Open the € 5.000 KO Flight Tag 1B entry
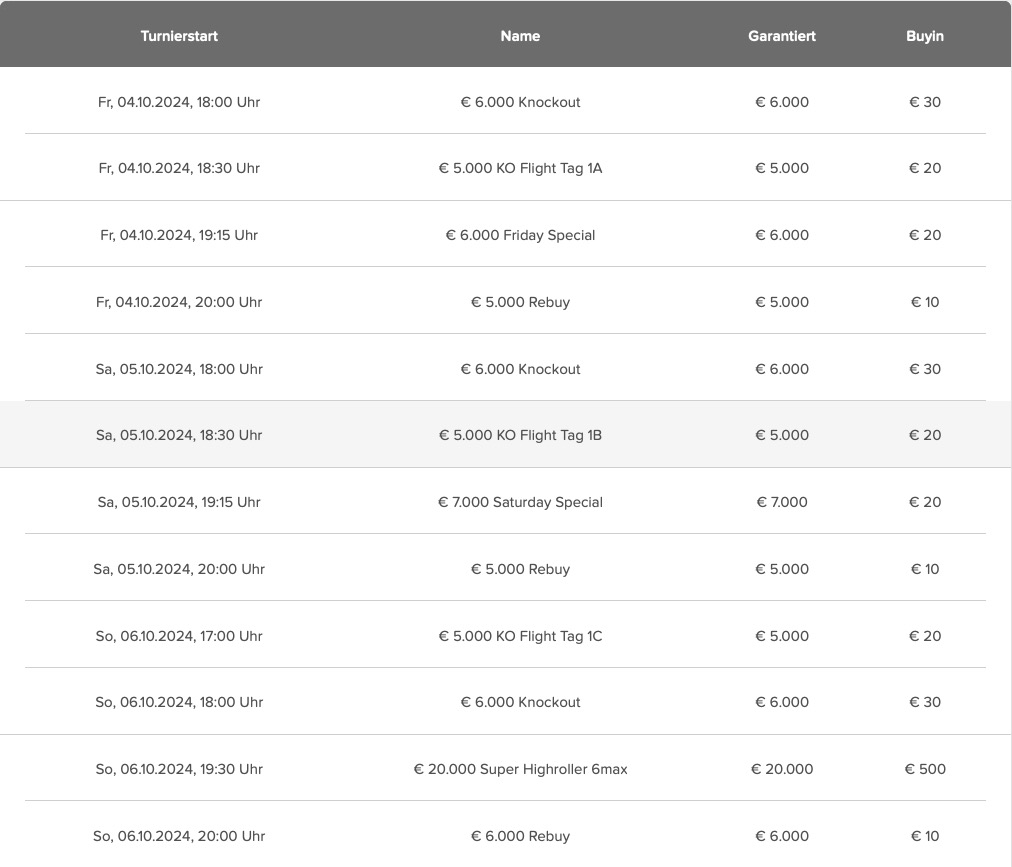The width and height of the screenshot is (1012, 867). click(520, 435)
